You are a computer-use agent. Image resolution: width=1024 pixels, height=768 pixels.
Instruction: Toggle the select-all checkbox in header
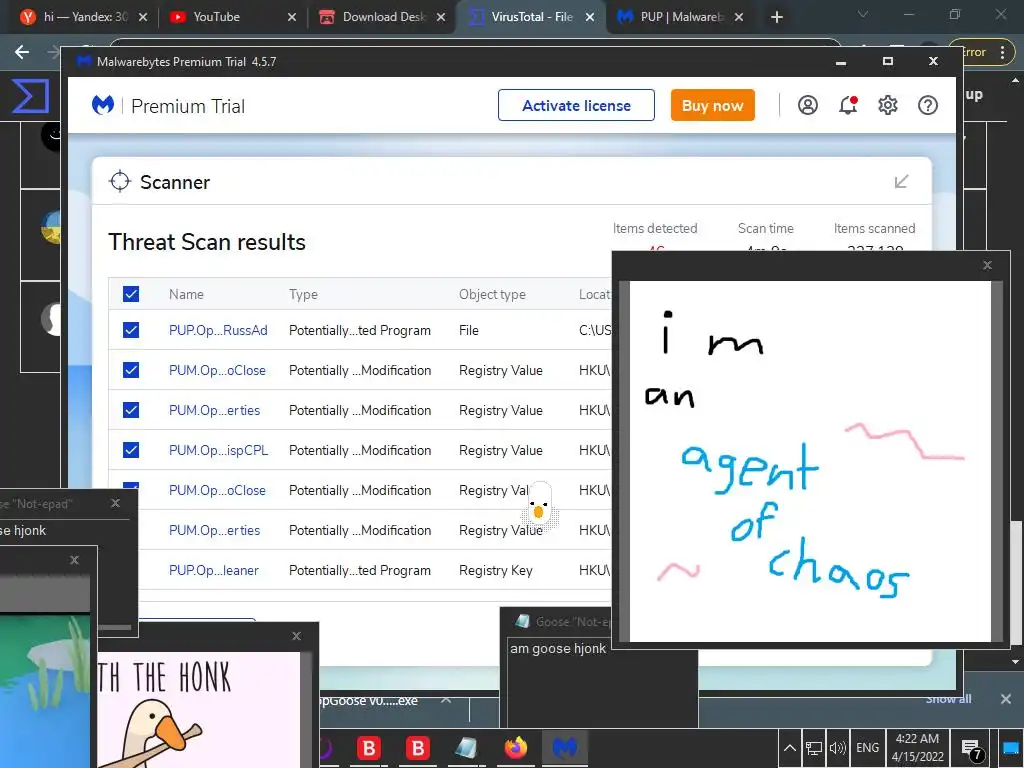131,294
